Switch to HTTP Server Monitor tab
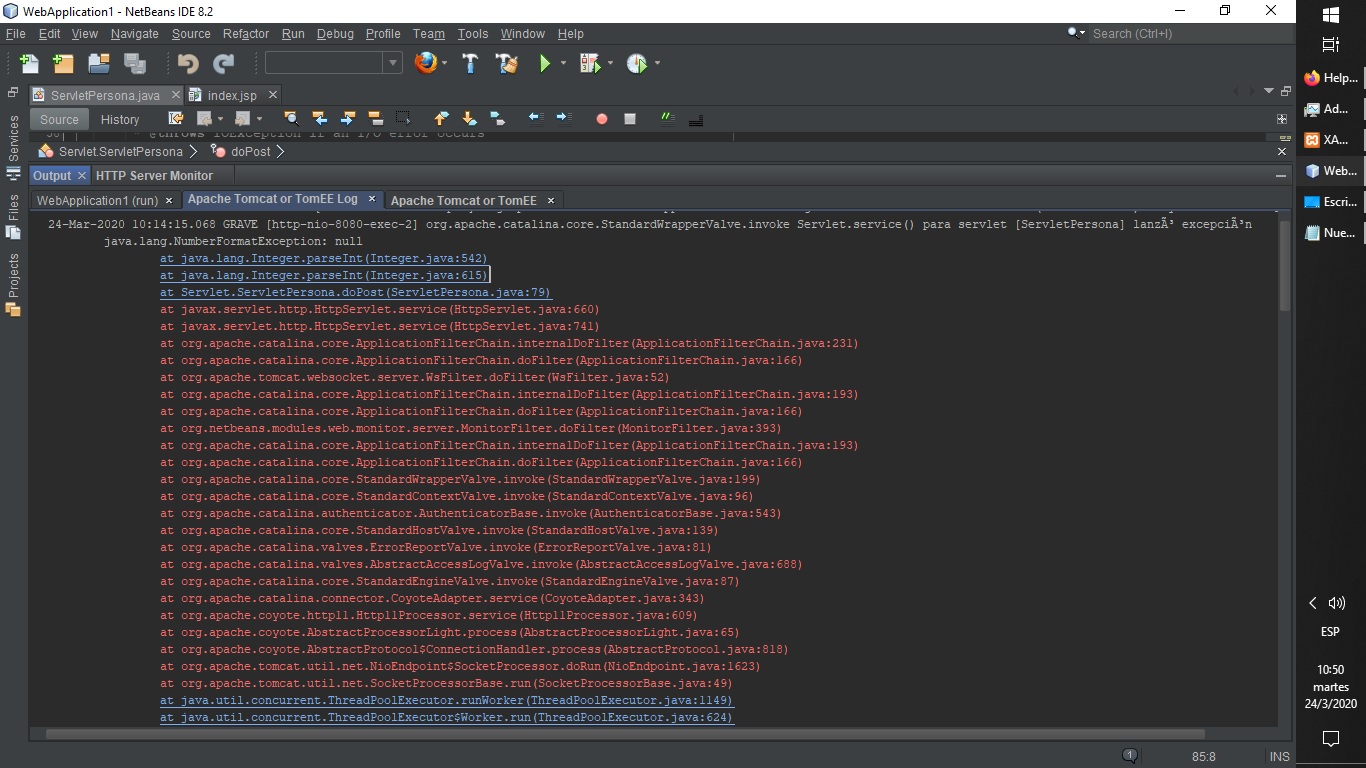This screenshot has height=768, width=1366. tap(154, 175)
